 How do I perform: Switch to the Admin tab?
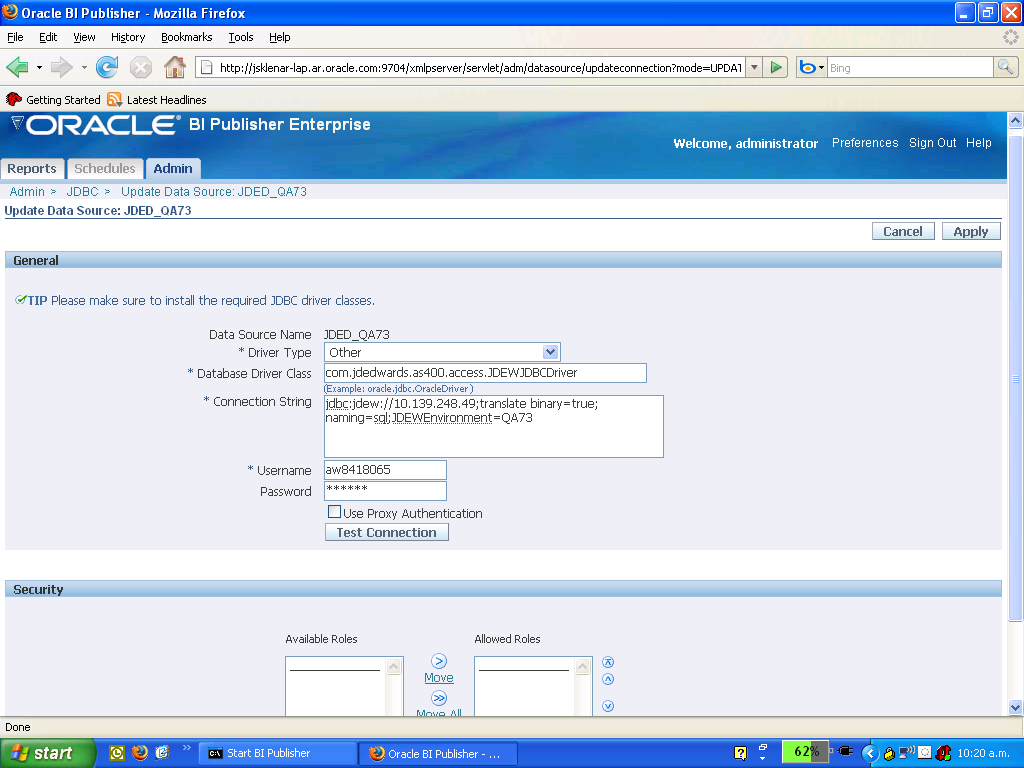173,168
